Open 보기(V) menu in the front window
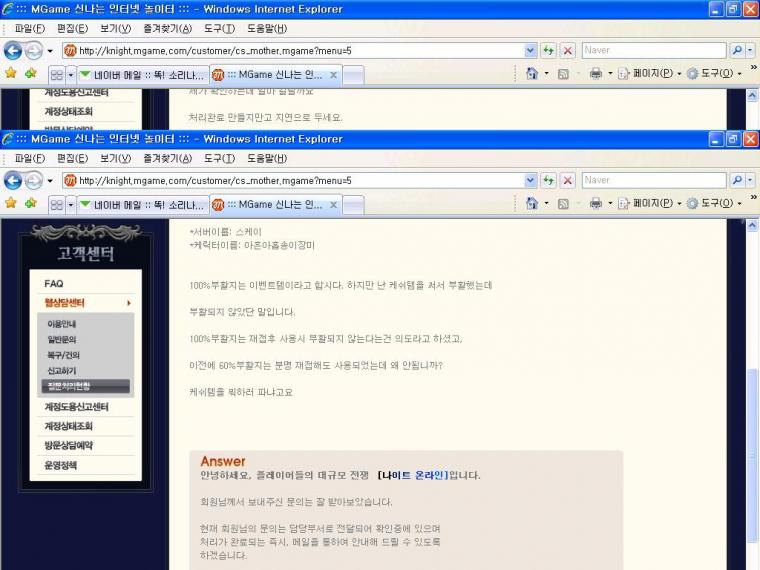760x570 pixels. [x=115, y=158]
